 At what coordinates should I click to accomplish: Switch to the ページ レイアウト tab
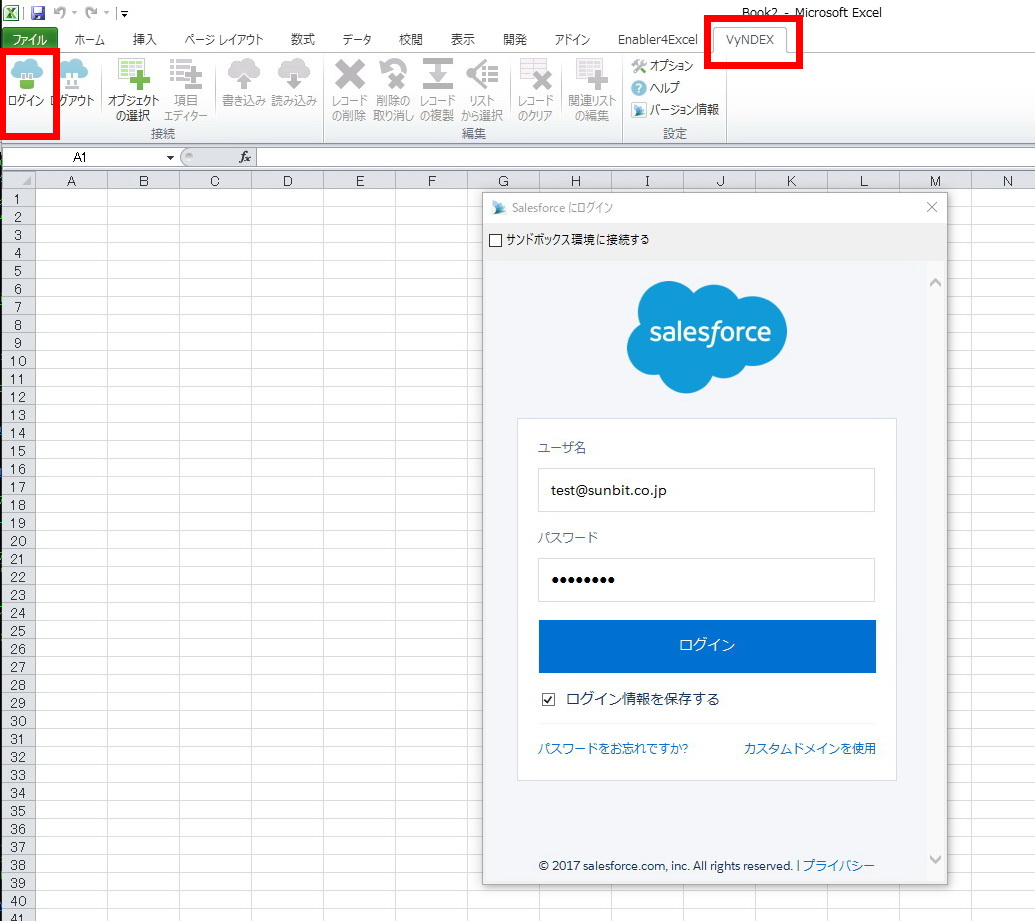point(223,40)
